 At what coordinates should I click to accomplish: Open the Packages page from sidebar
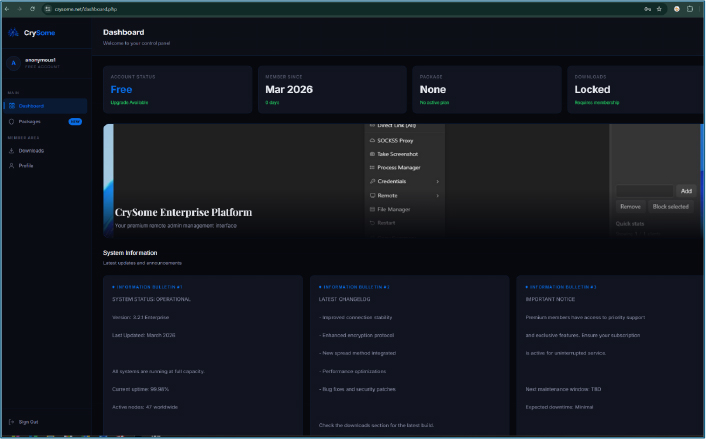click(30, 121)
